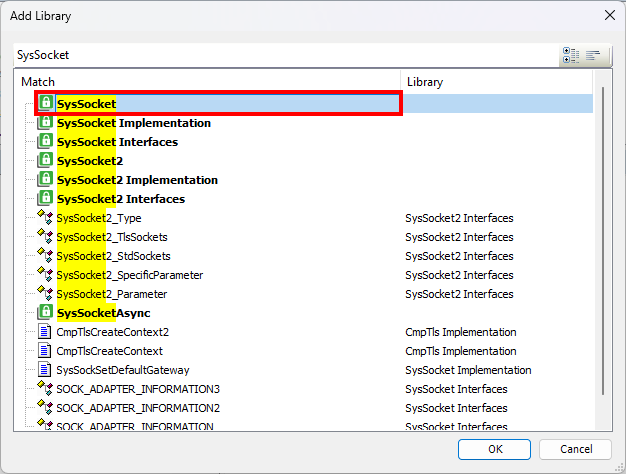The image size is (626, 474).
Task: Select SysSocket2_SpecificParameter entry
Action: point(130,275)
